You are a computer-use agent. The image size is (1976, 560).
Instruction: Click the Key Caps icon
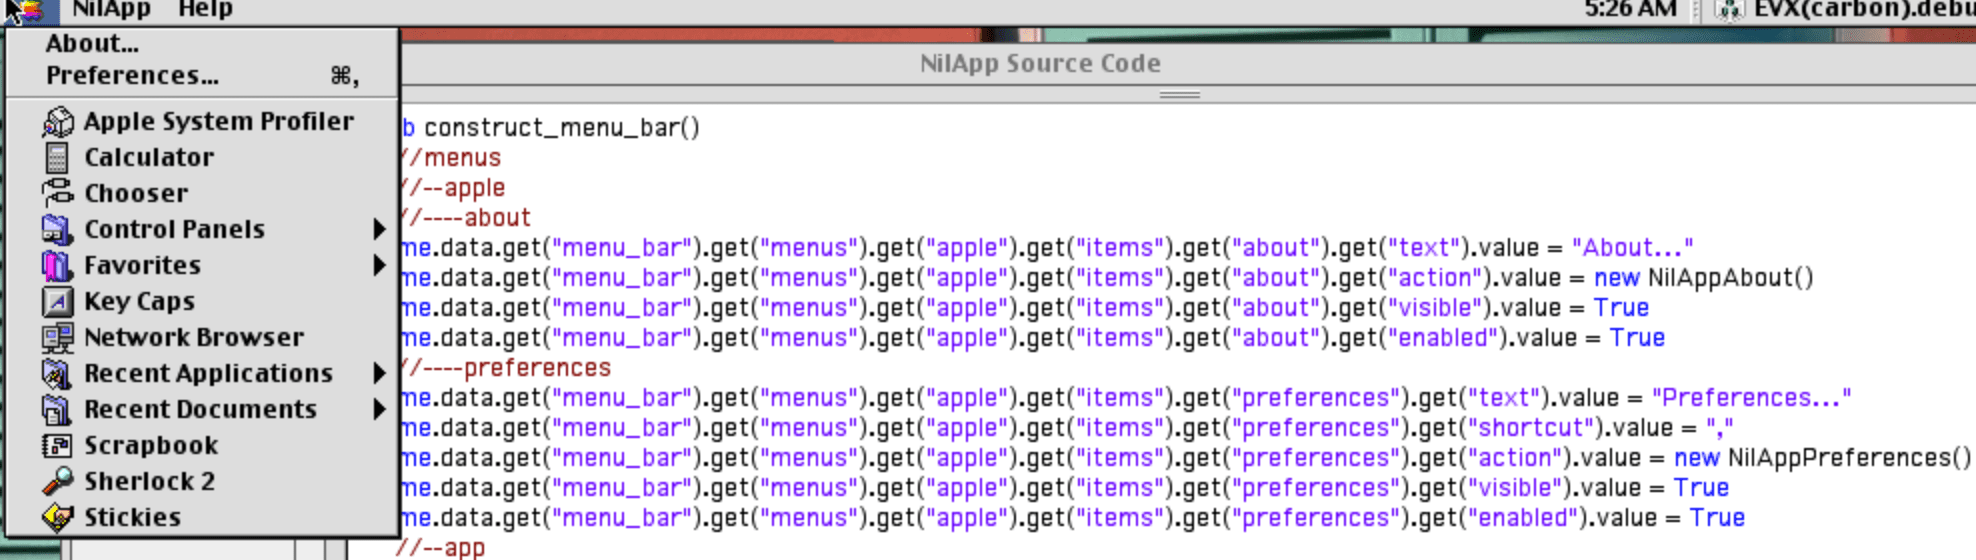click(x=58, y=301)
